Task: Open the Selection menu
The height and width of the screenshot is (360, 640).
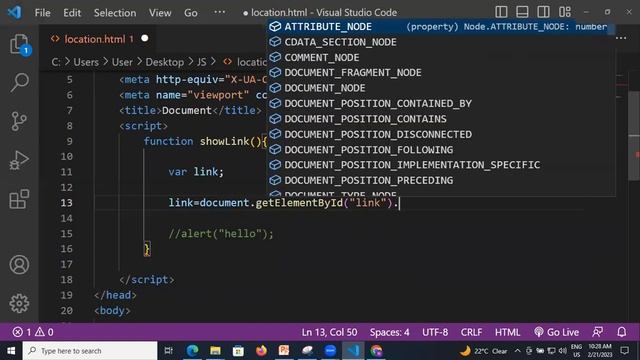Action: coord(115,13)
